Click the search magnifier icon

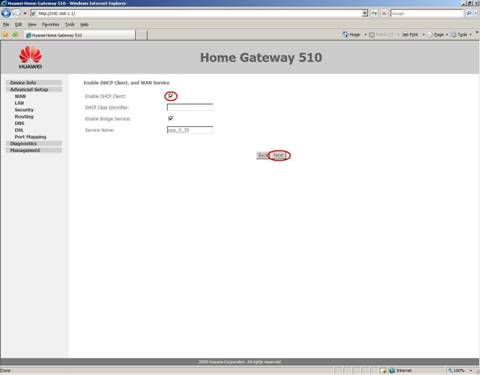pyautogui.click(x=469, y=13)
